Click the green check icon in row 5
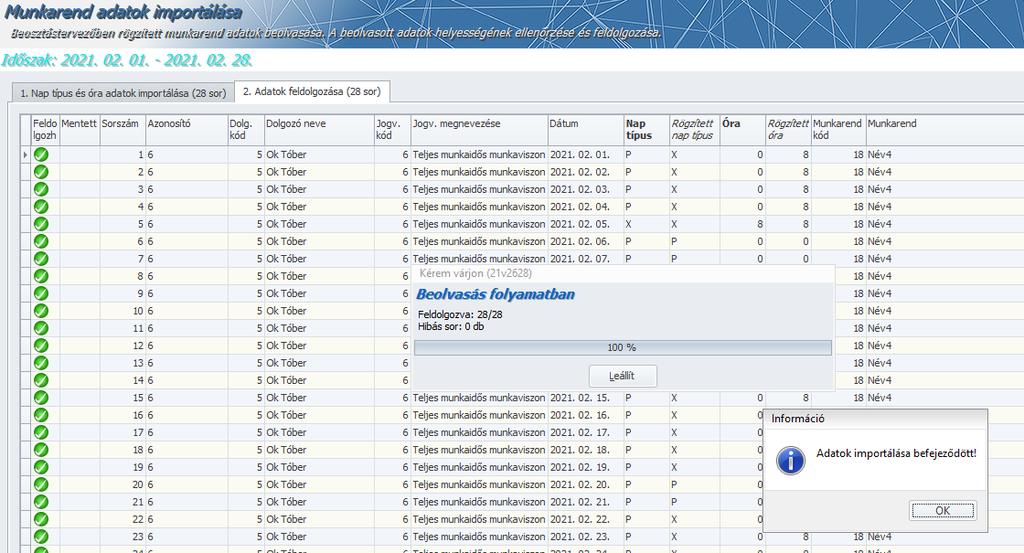Screen dimensions: 1024x553 (x=41, y=224)
